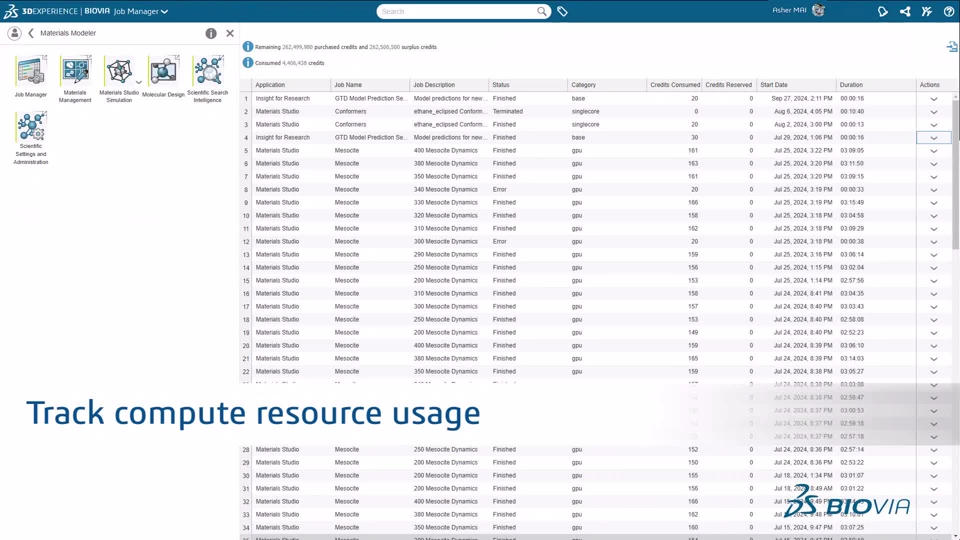The image size is (960, 540).
Task: Open actions chevron for row 4
Action: coord(934,138)
